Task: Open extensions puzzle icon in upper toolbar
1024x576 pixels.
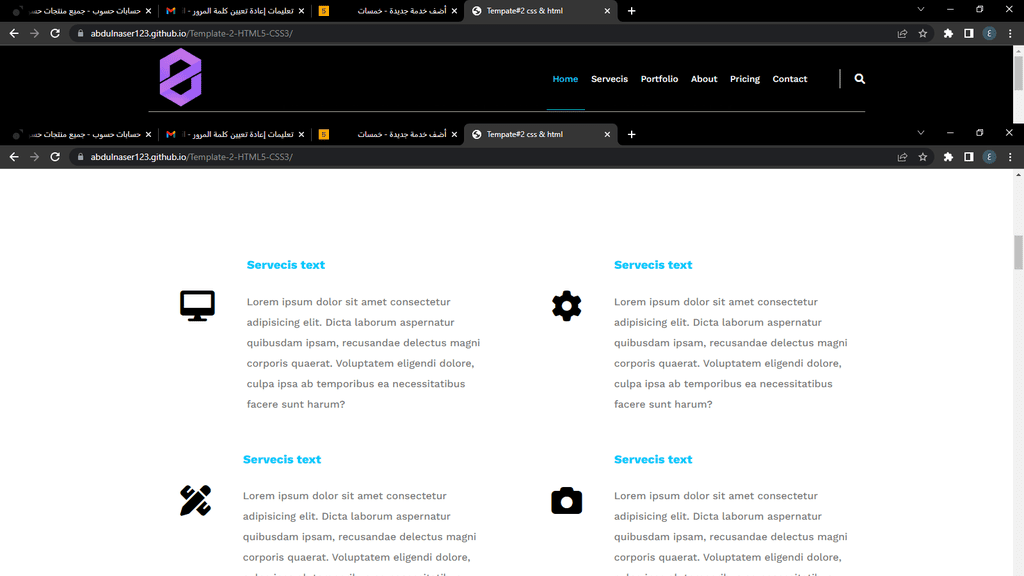Action: [948, 33]
